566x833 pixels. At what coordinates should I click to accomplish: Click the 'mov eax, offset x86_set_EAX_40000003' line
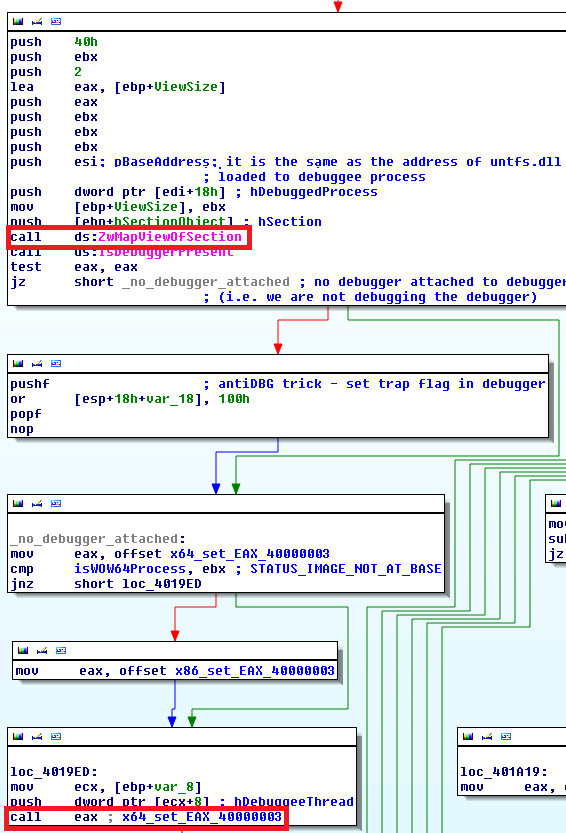tap(175, 671)
